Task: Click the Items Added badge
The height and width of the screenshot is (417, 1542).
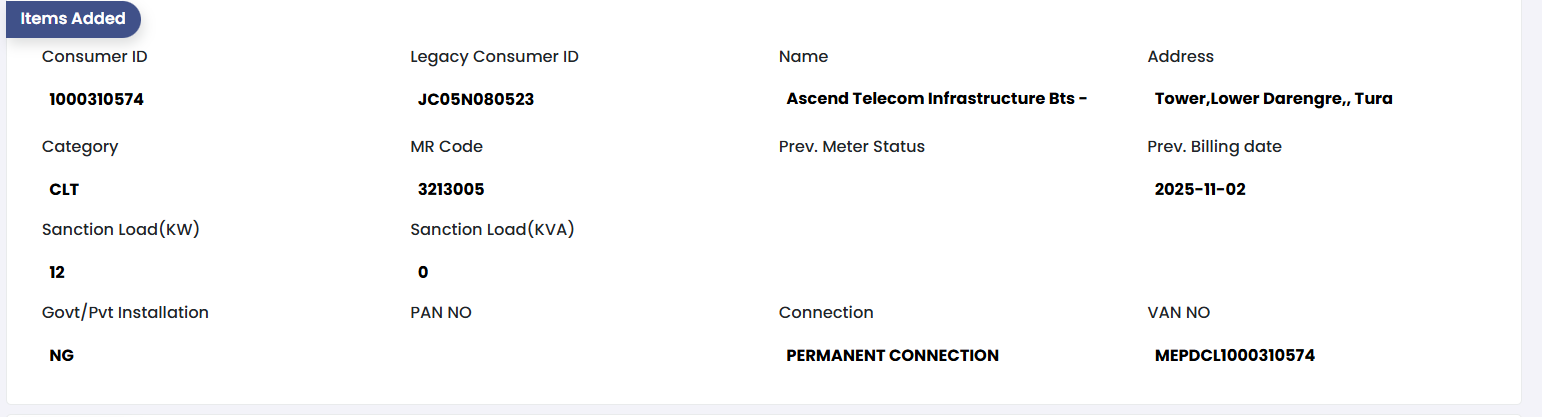Action: 73,19
